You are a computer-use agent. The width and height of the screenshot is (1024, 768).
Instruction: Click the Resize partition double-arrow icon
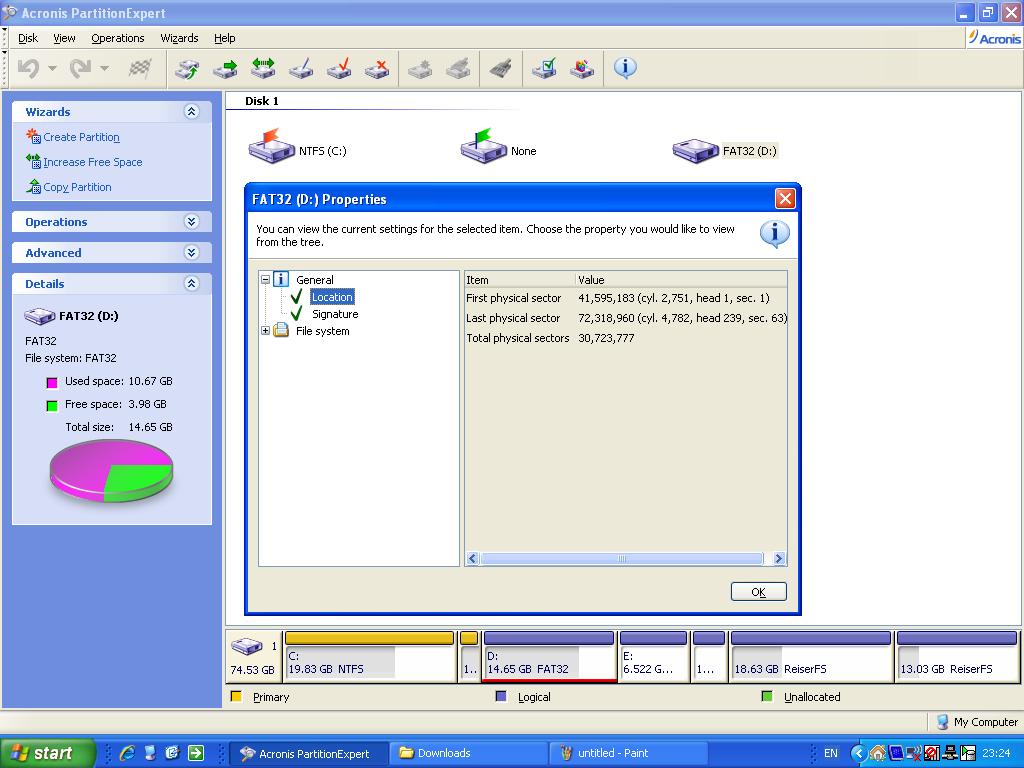click(263, 68)
